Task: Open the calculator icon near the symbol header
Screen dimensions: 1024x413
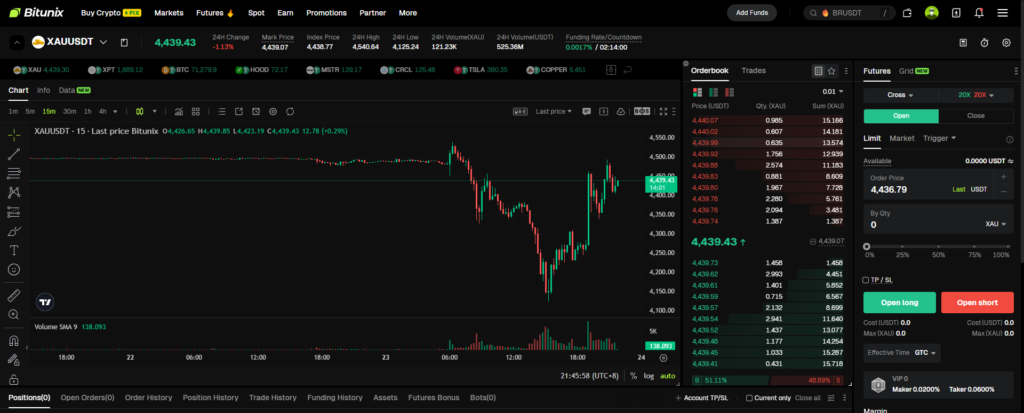Action: [x=963, y=42]
